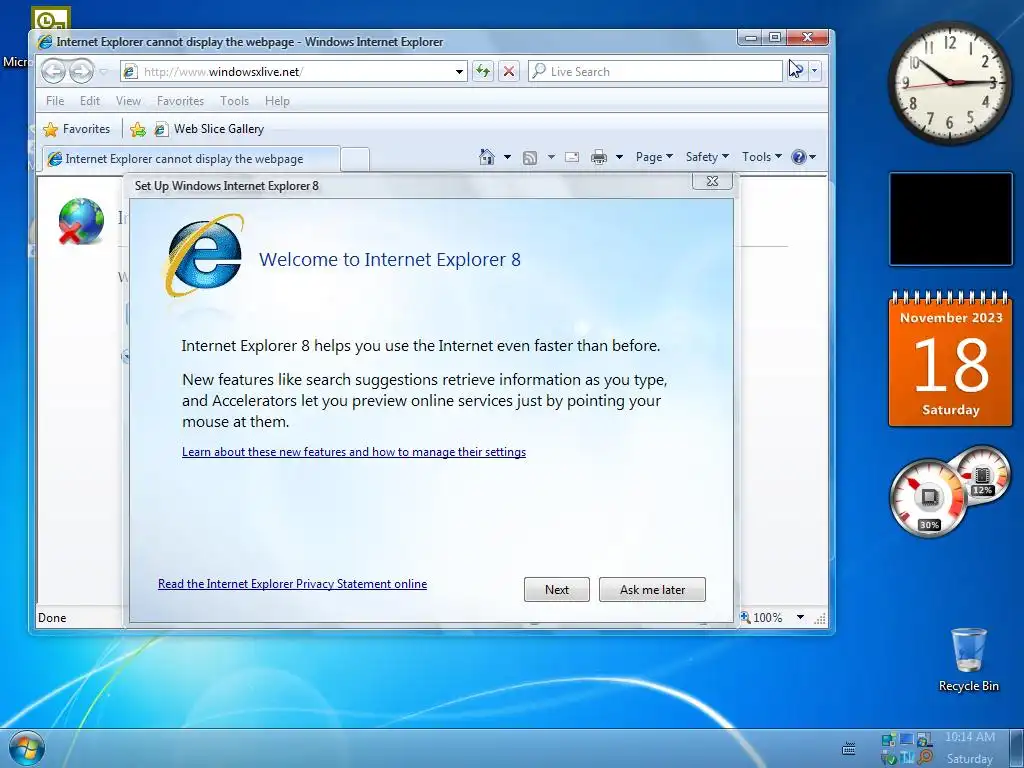Open the Tools menu in menu bar
Screen dimensions: 1024x768
[234, 101]
